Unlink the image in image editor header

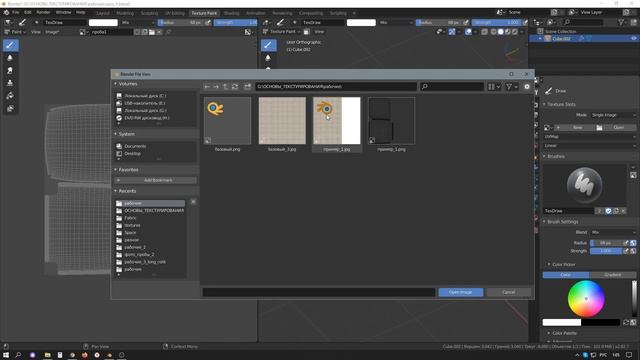159,32
